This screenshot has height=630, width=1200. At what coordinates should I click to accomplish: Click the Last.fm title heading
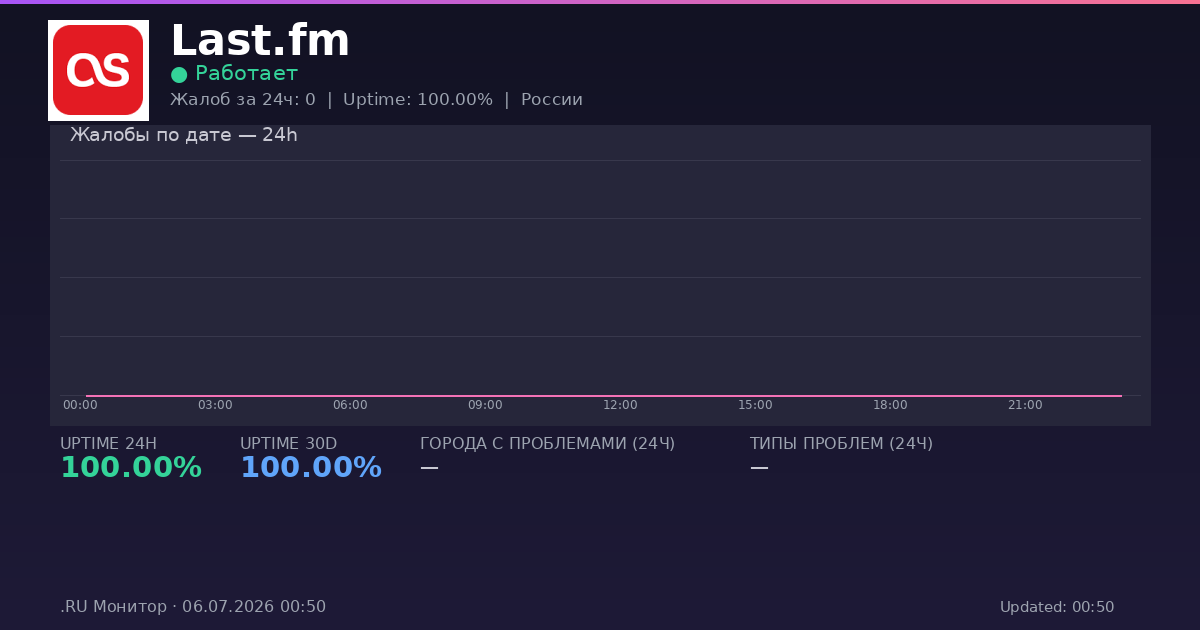click(260, 42)
